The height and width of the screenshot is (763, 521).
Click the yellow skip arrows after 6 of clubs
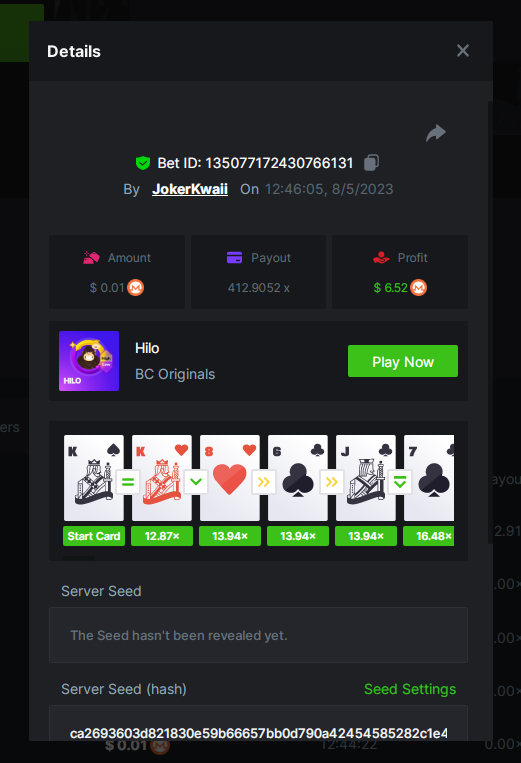(x=332, y=482)
